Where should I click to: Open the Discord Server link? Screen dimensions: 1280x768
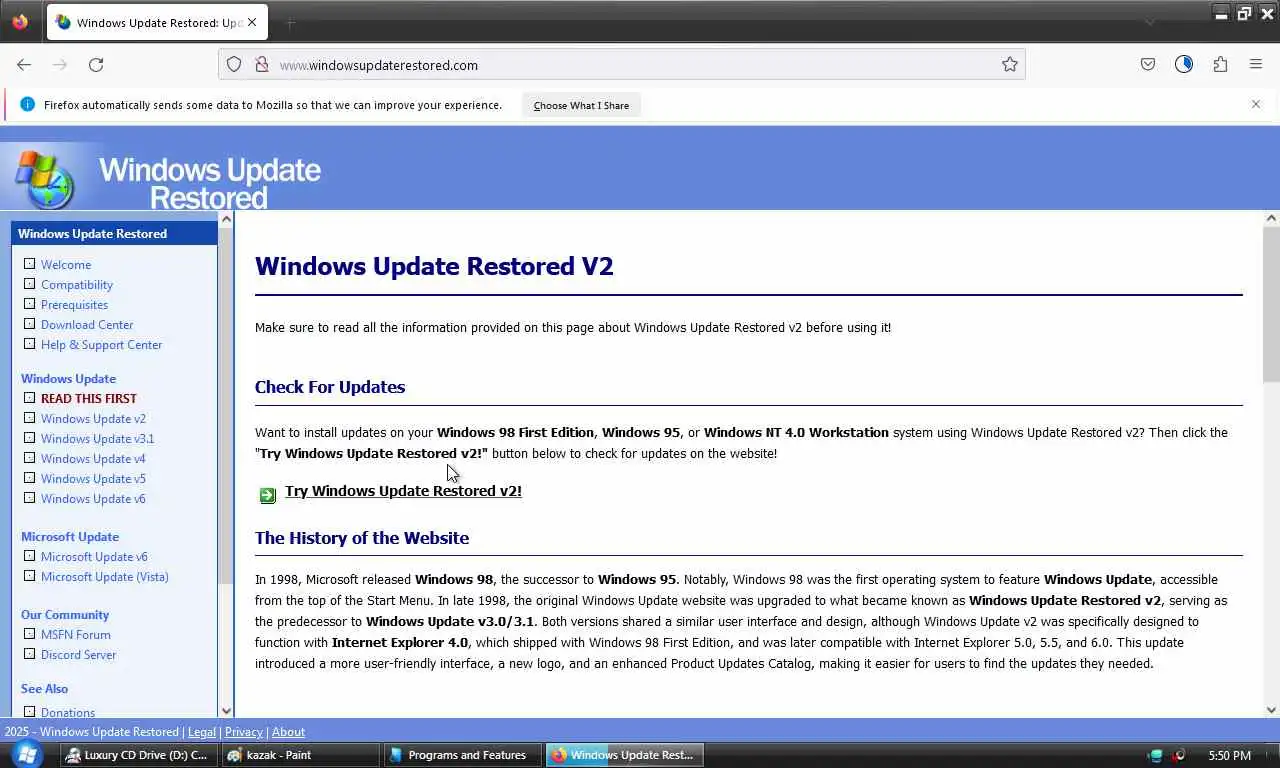pos(78,655)
